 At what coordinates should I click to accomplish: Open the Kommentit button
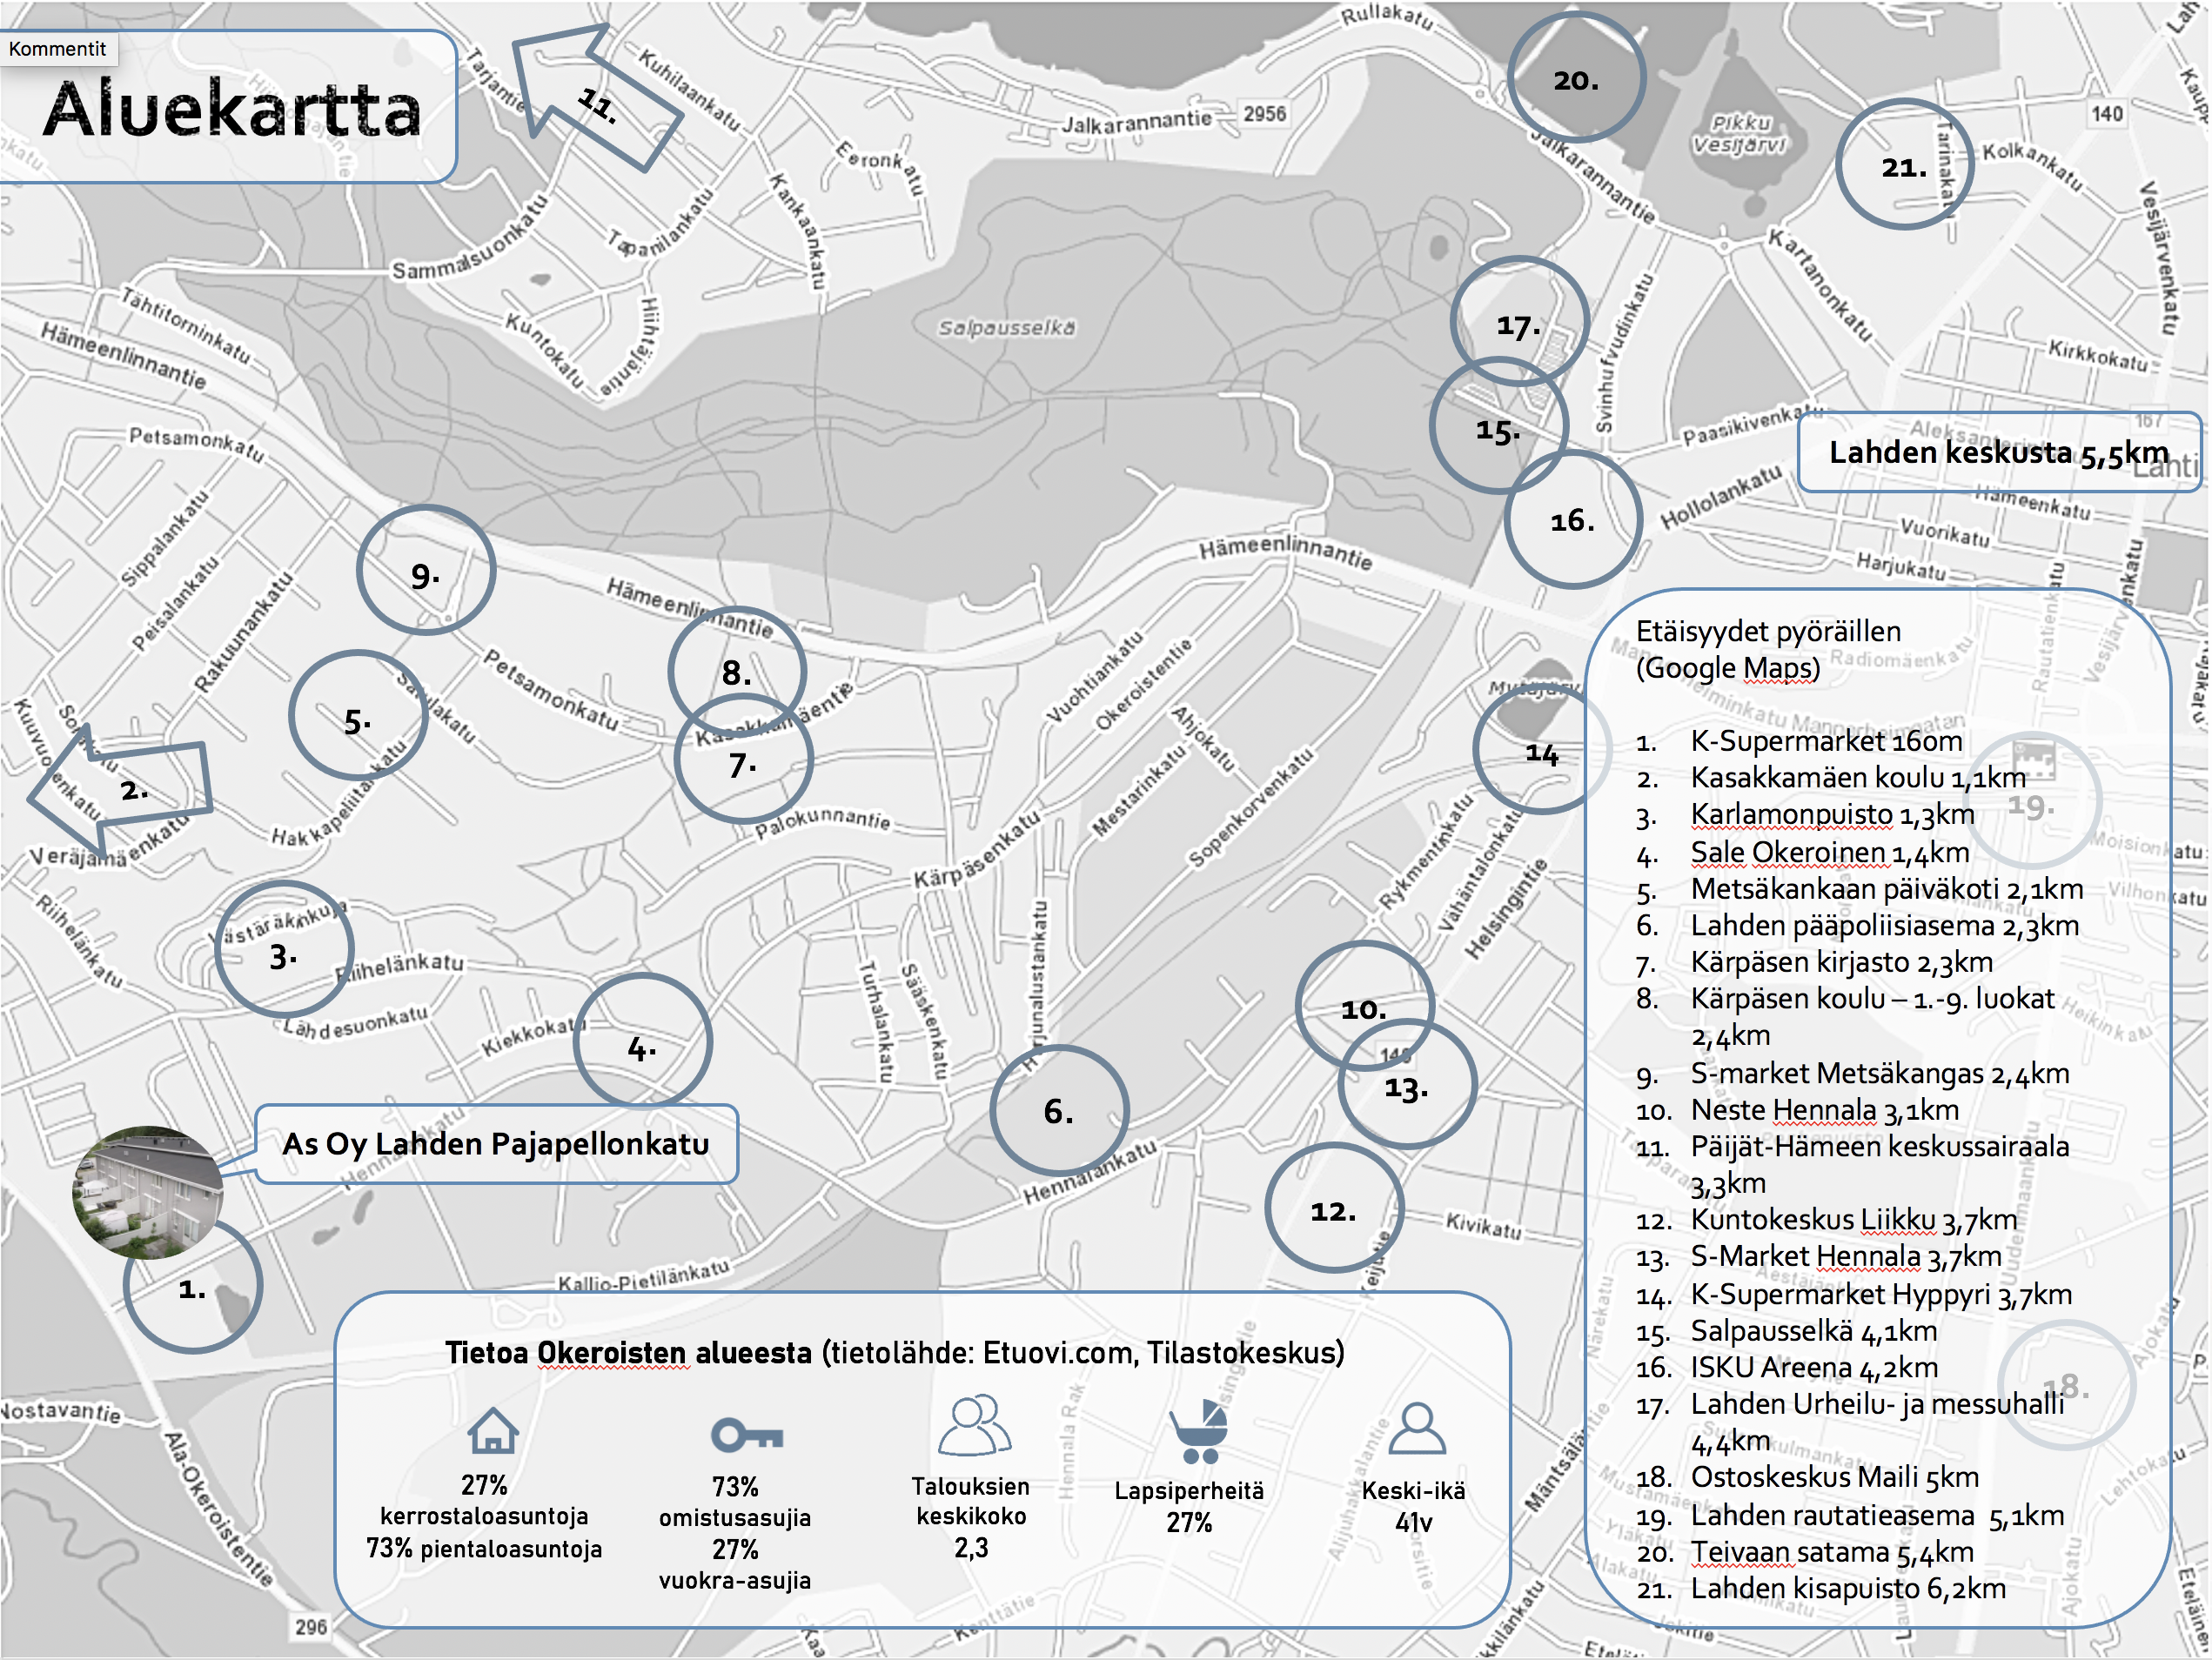(x=58, y=48)
